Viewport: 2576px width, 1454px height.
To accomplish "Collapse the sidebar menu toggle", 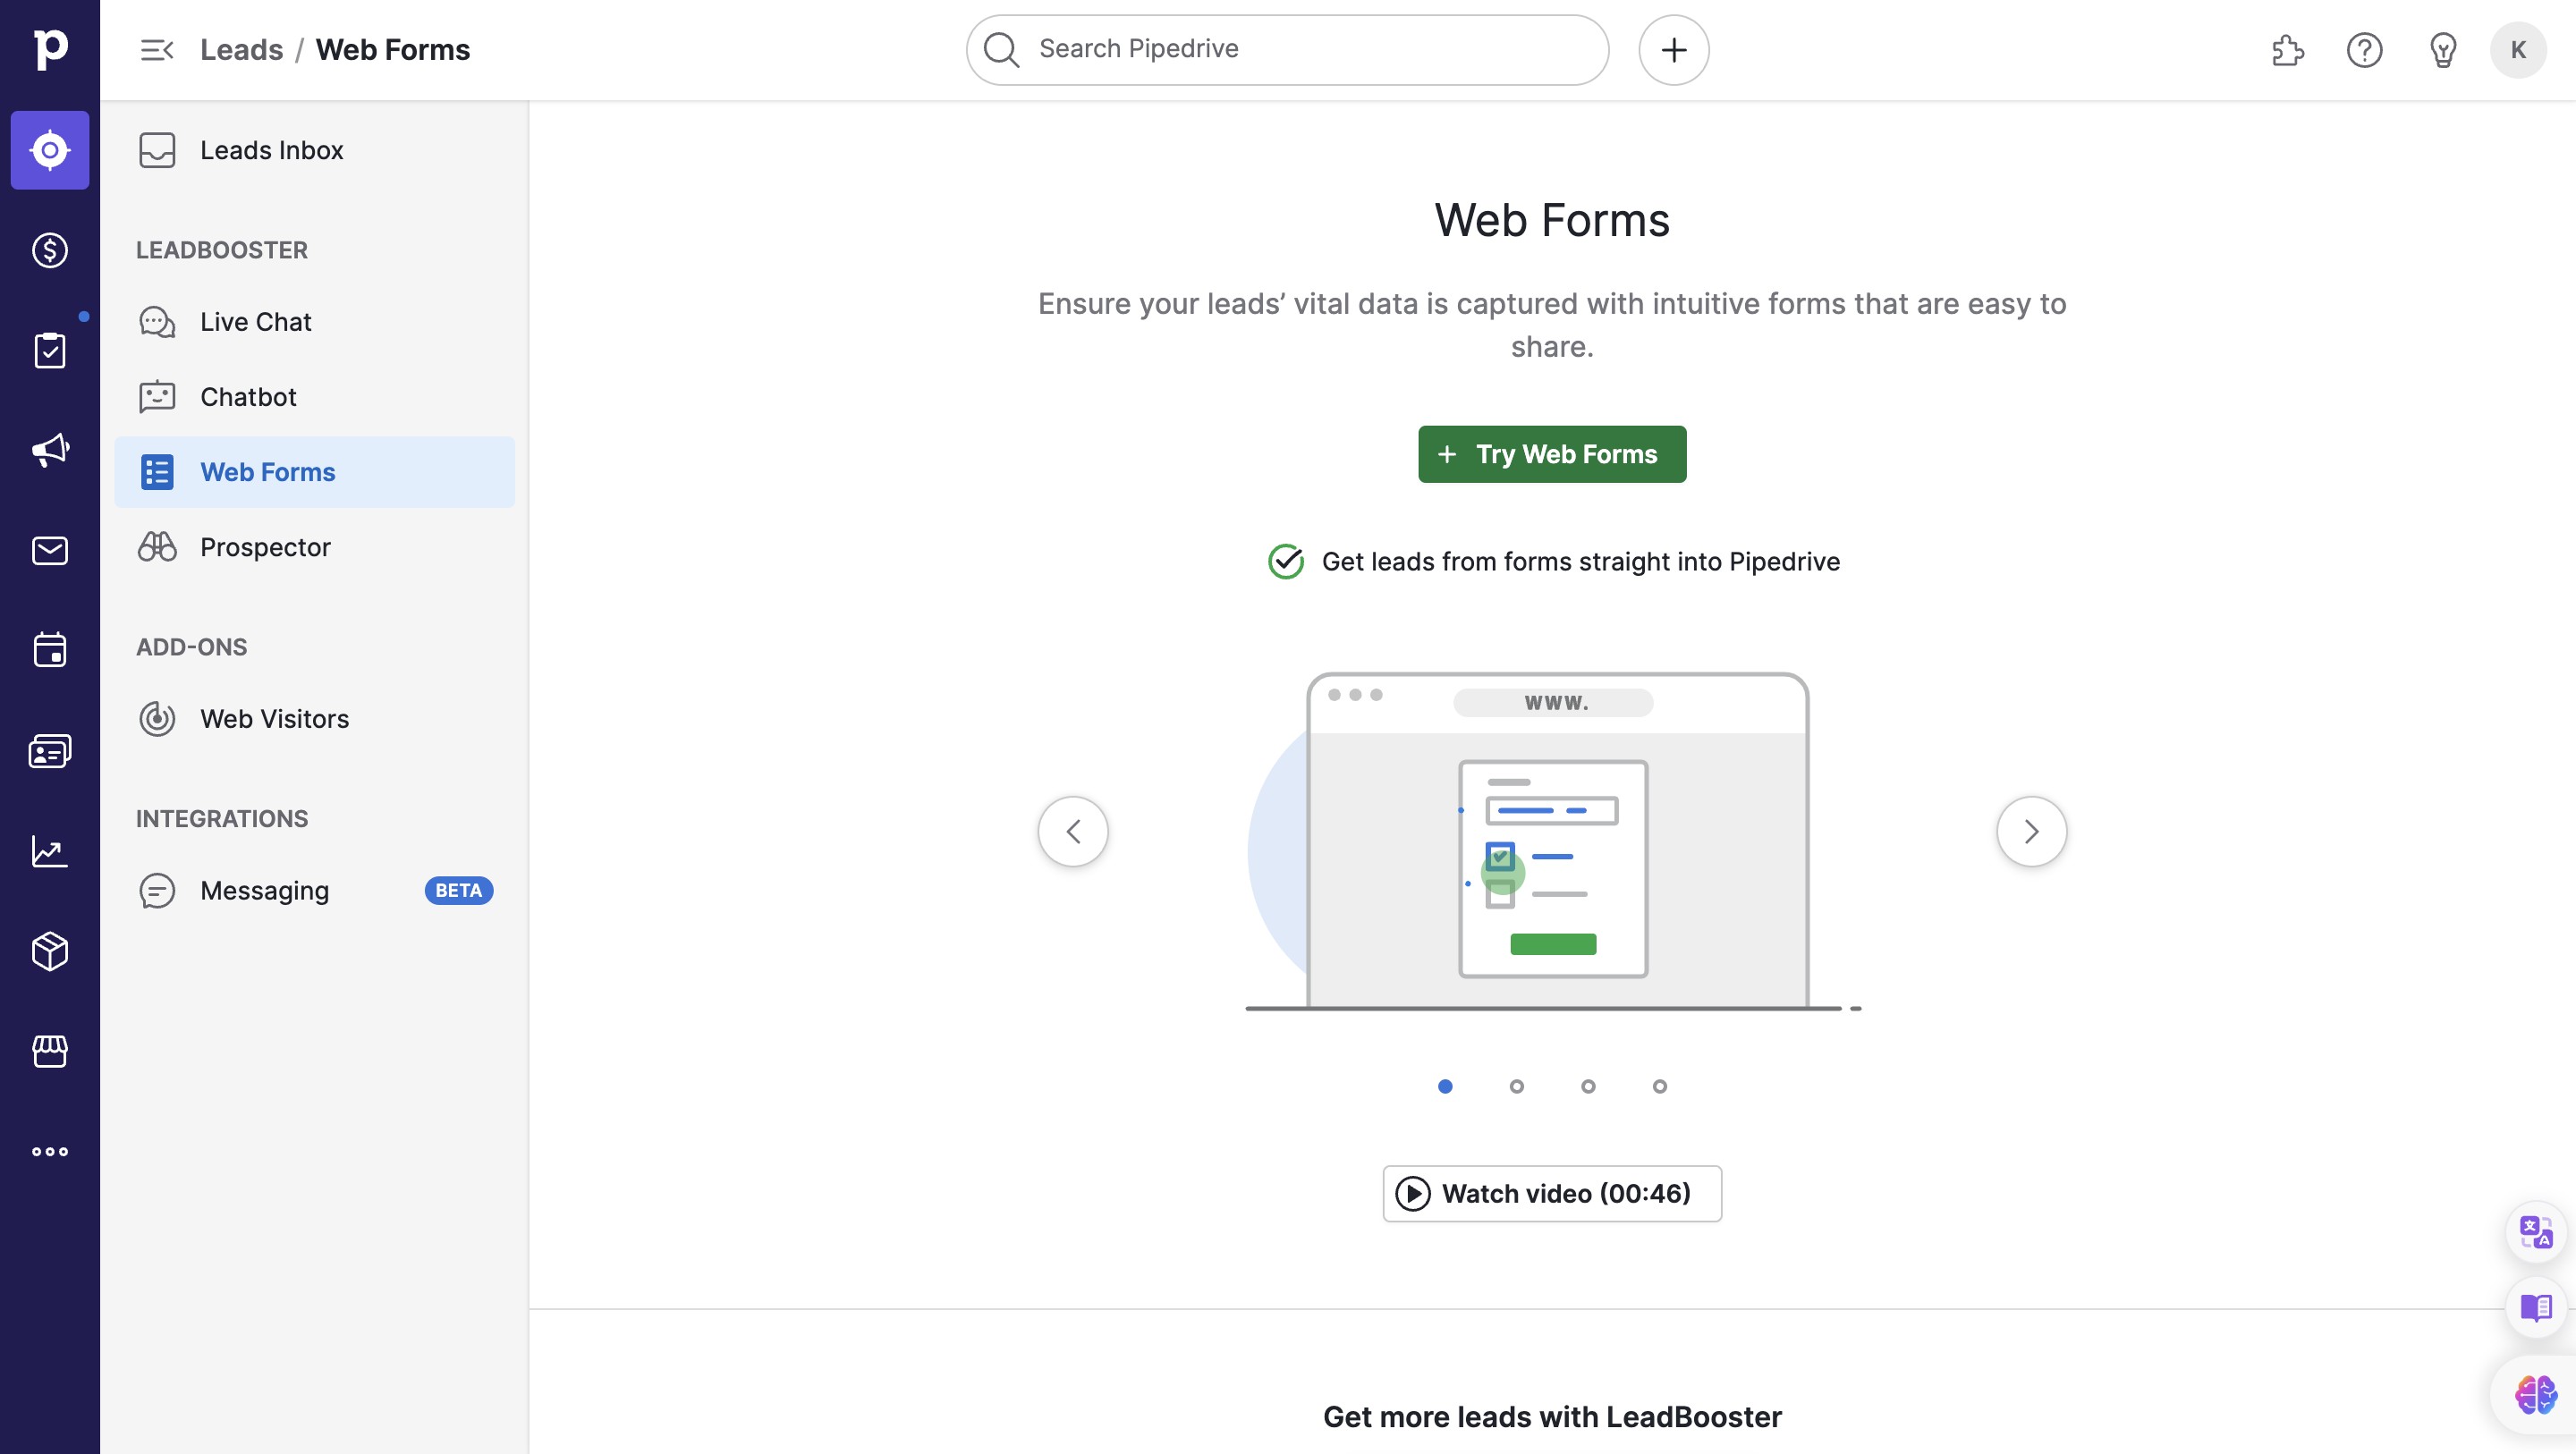I will pos(157,50).
